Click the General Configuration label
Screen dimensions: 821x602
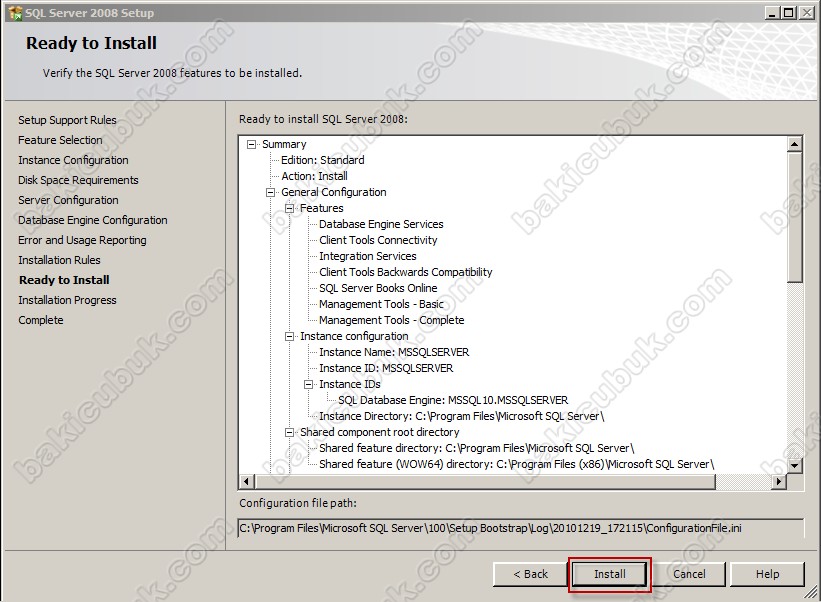tap(334, 192)
